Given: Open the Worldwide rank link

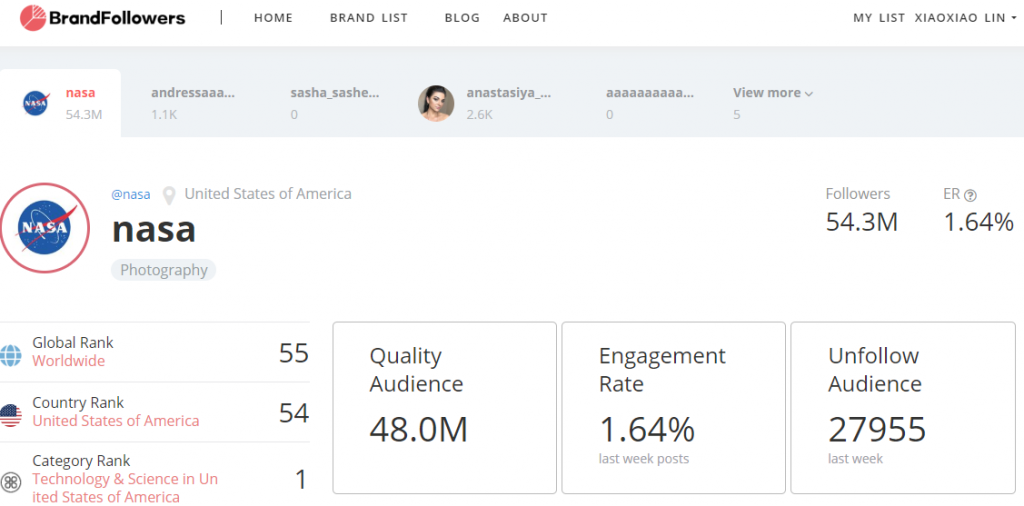Looking at the screenshot, I should (69, 361).
